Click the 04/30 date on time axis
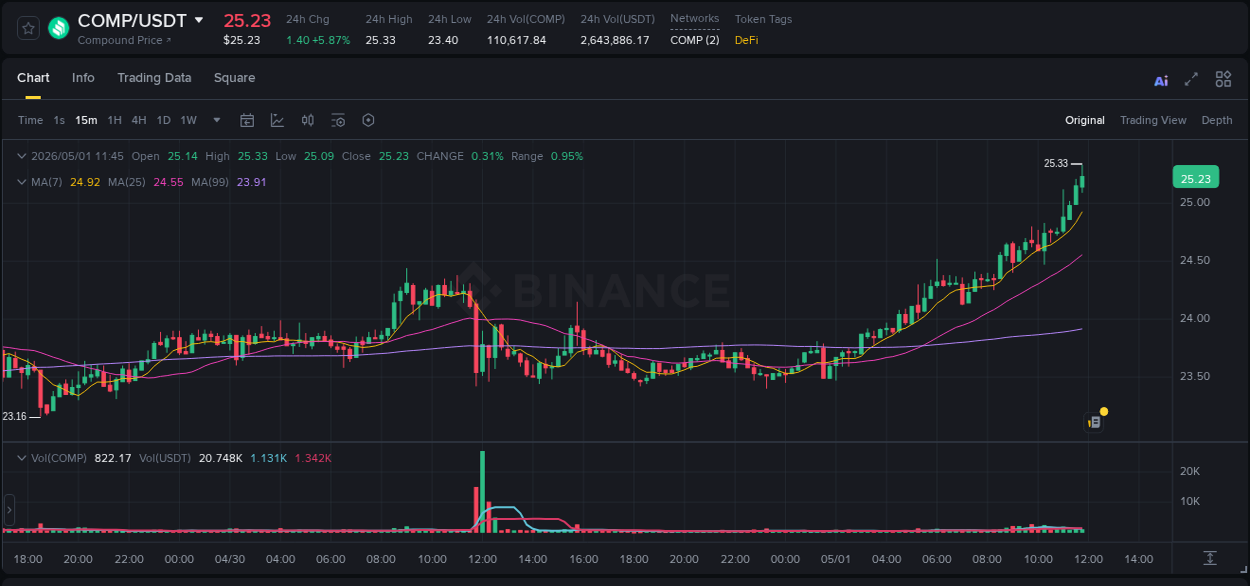 point(230,559)
